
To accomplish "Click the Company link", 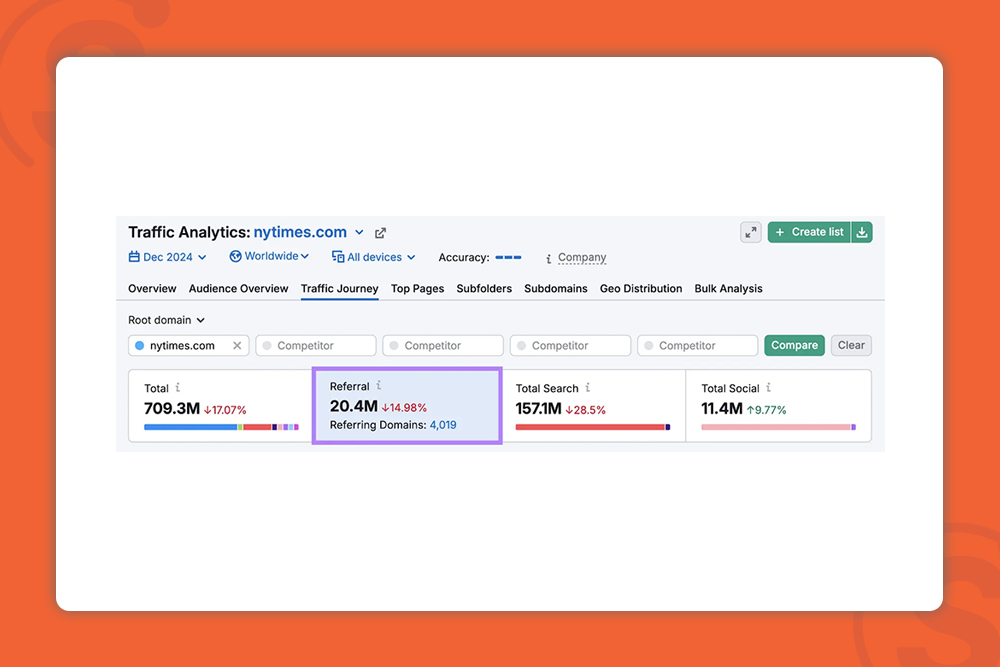I will [582, 258].
